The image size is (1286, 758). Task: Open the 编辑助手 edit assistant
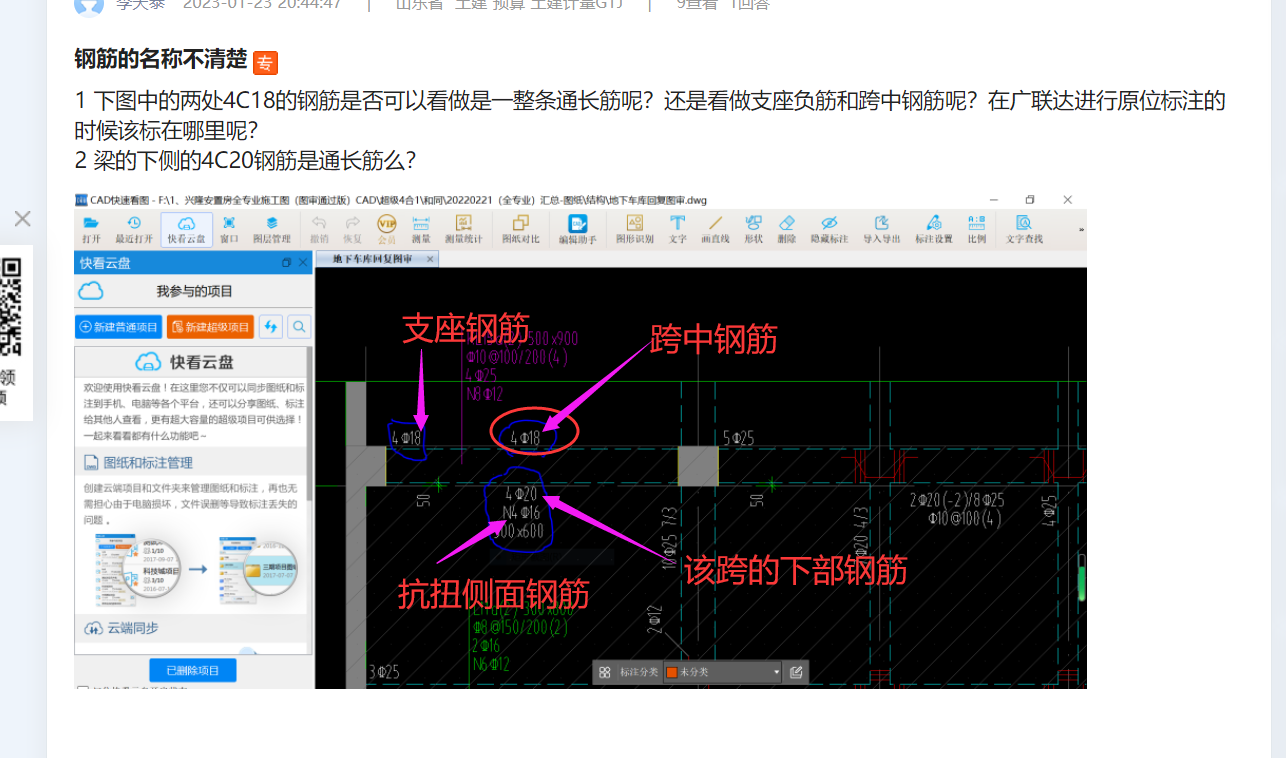point(577,229)
